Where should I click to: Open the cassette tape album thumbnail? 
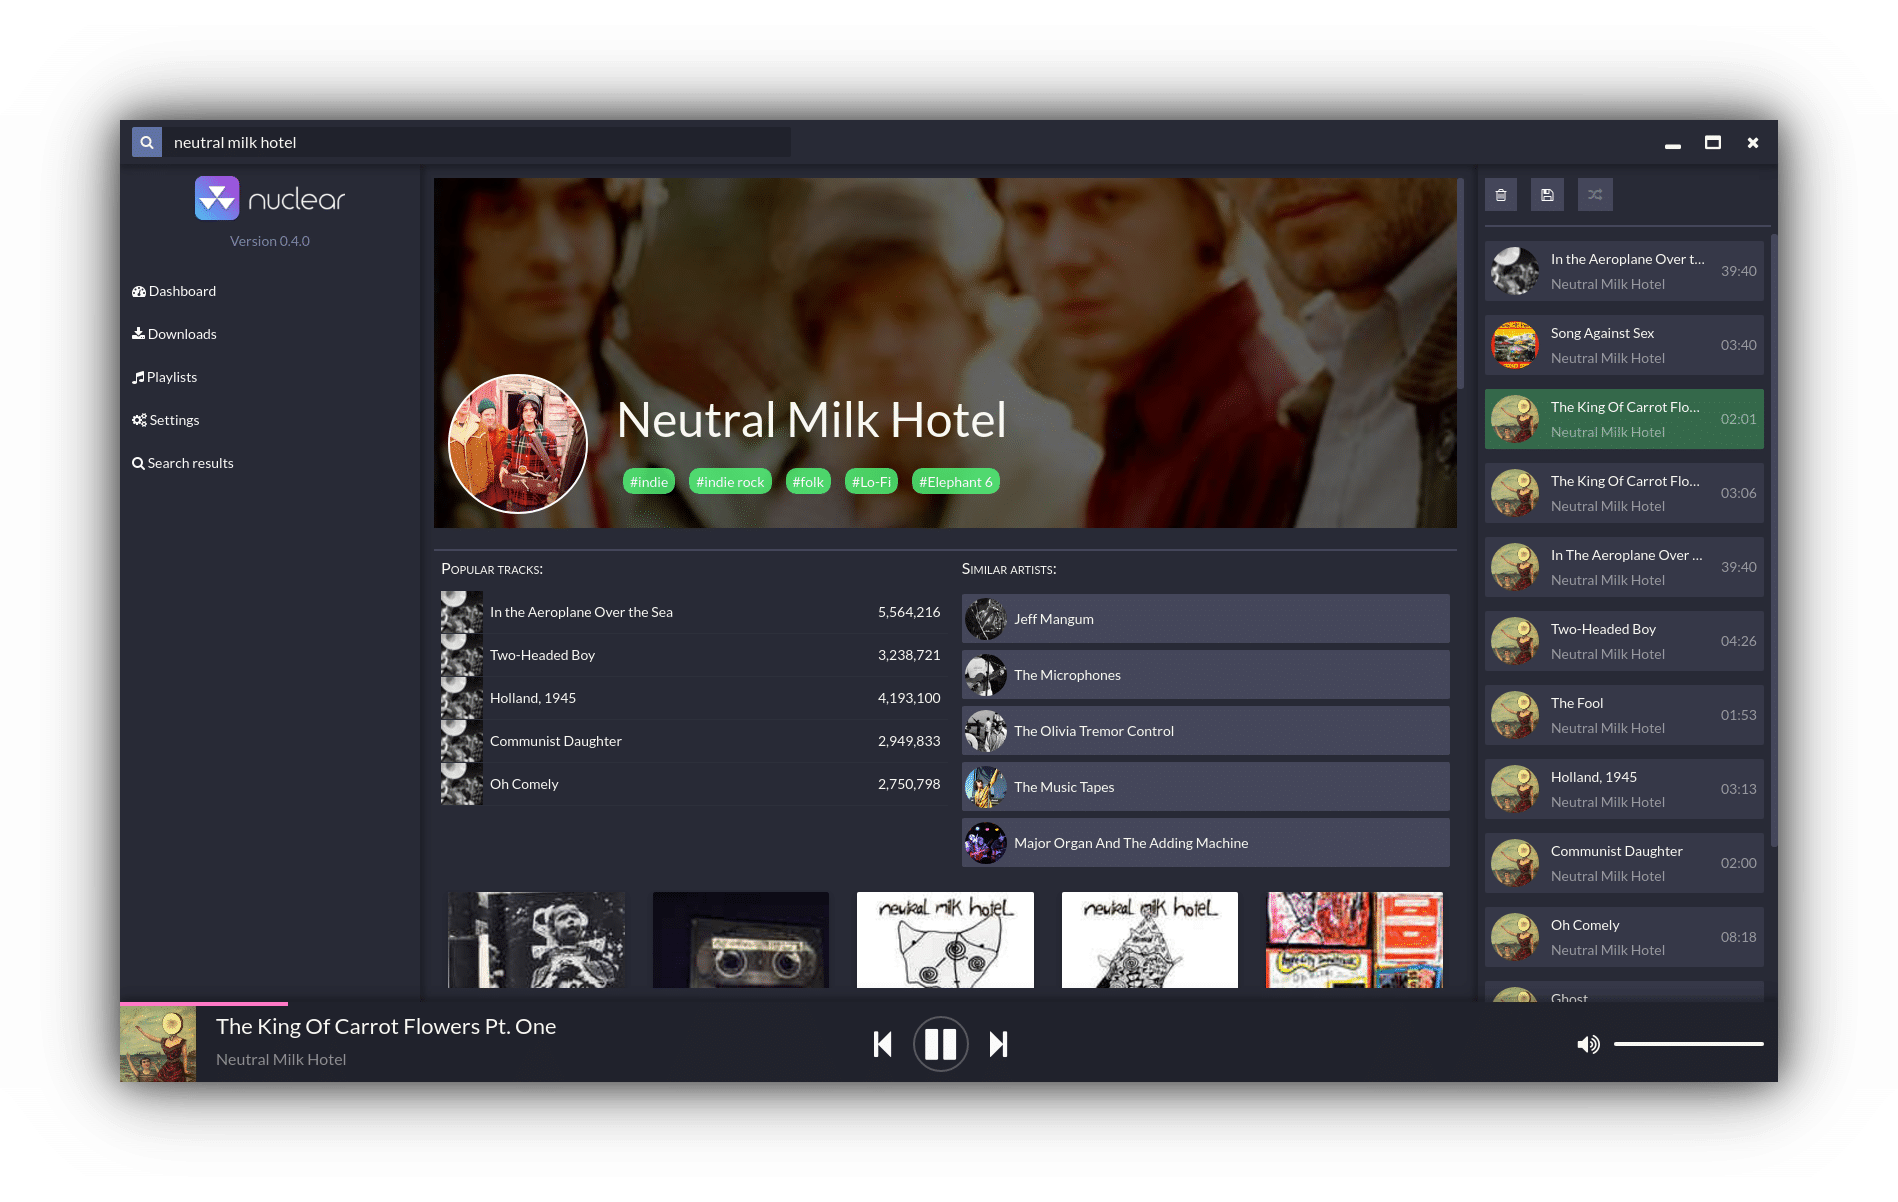tap(741, 940)
